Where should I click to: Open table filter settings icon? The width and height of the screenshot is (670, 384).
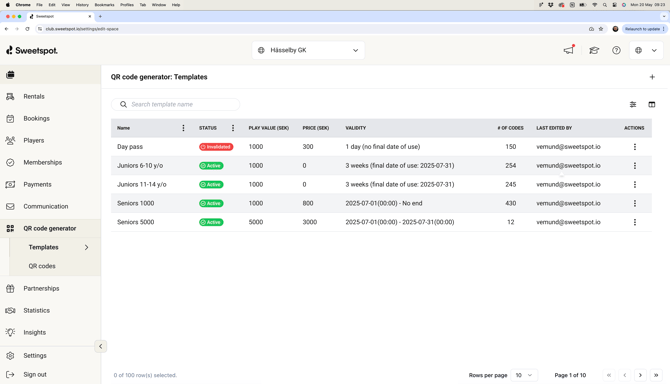pyautogui.click(x=633, y=104)
